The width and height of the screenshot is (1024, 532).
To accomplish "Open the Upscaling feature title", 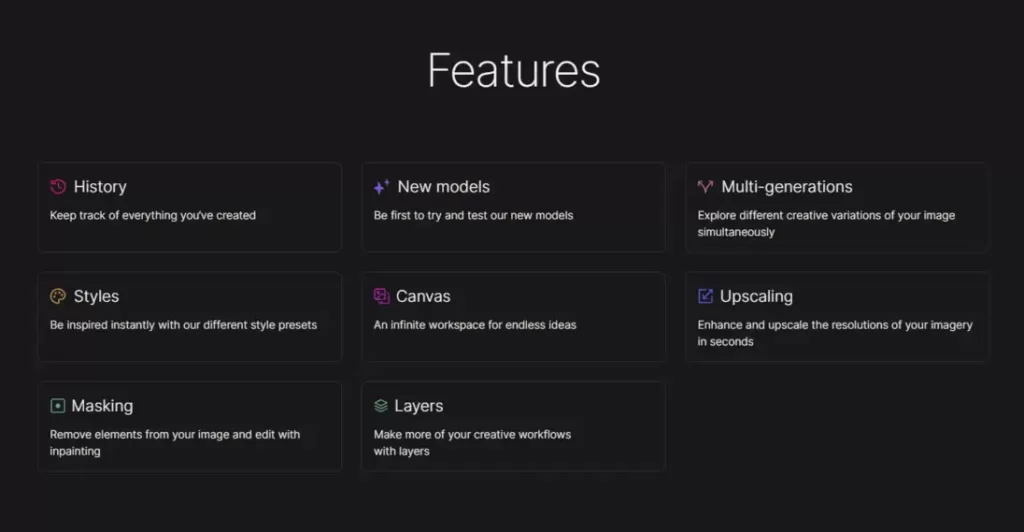I will (x=756, y=297).
